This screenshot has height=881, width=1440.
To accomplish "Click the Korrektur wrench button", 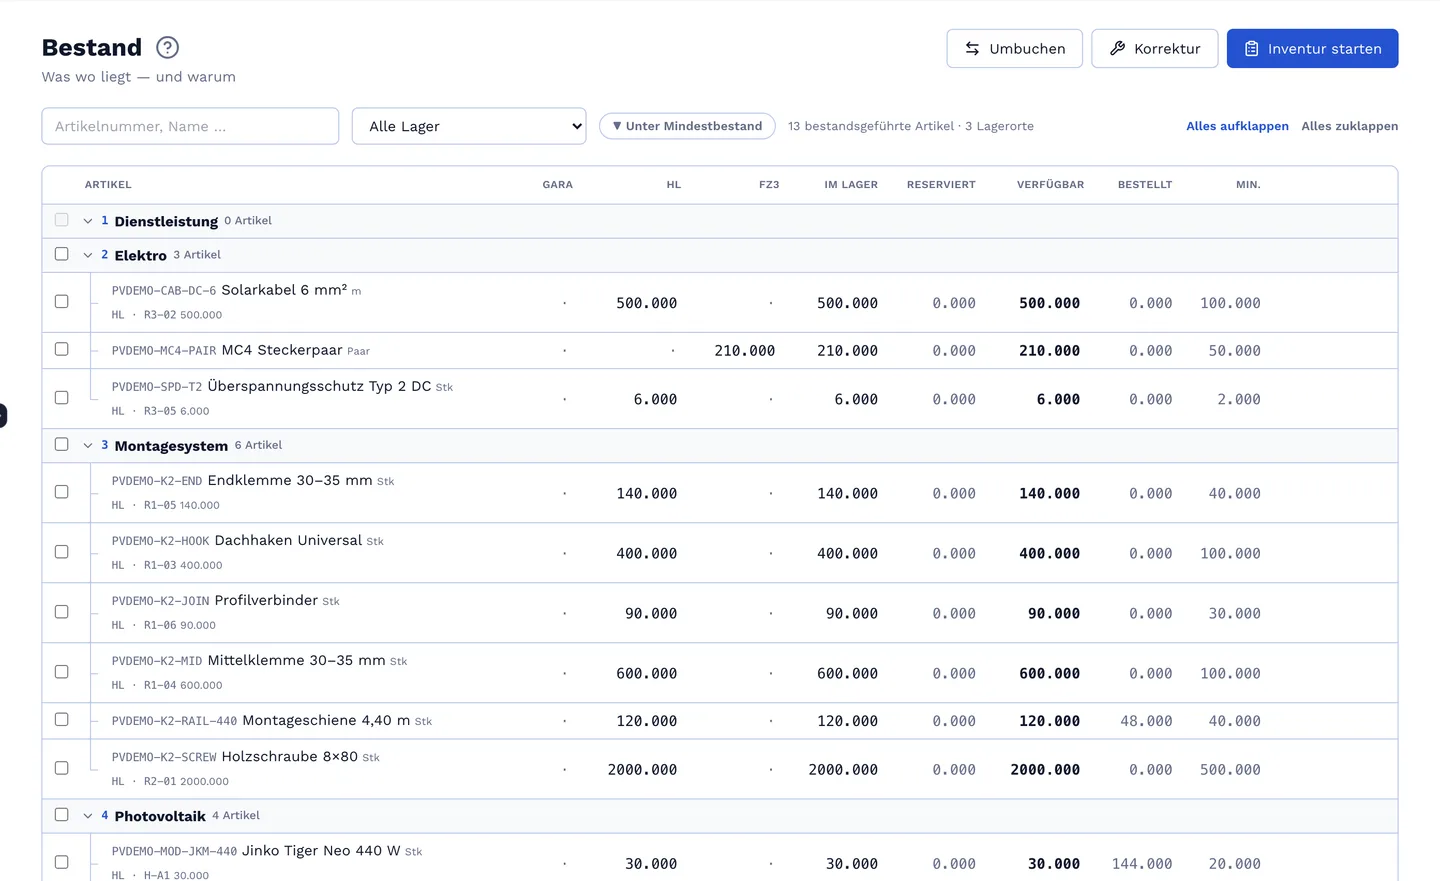I will tap(1154, 48).
